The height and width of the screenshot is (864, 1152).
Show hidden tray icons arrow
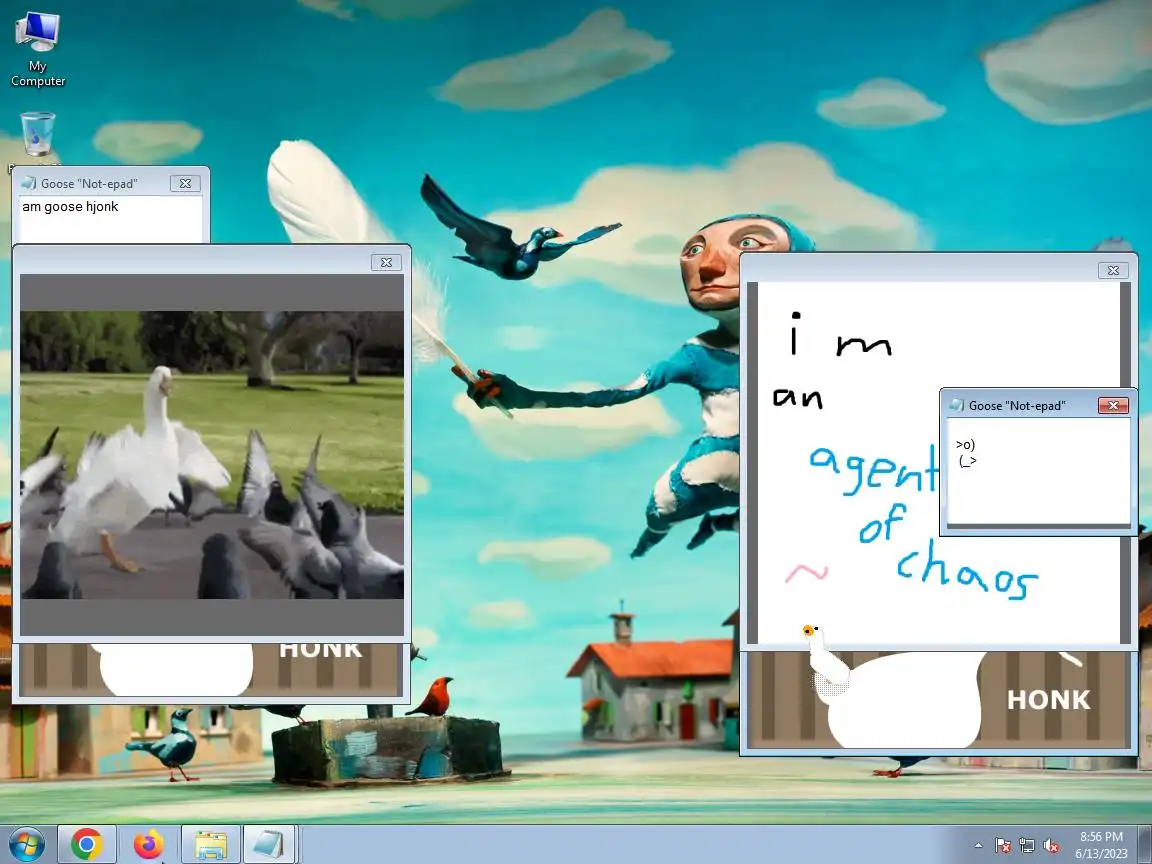978,846
